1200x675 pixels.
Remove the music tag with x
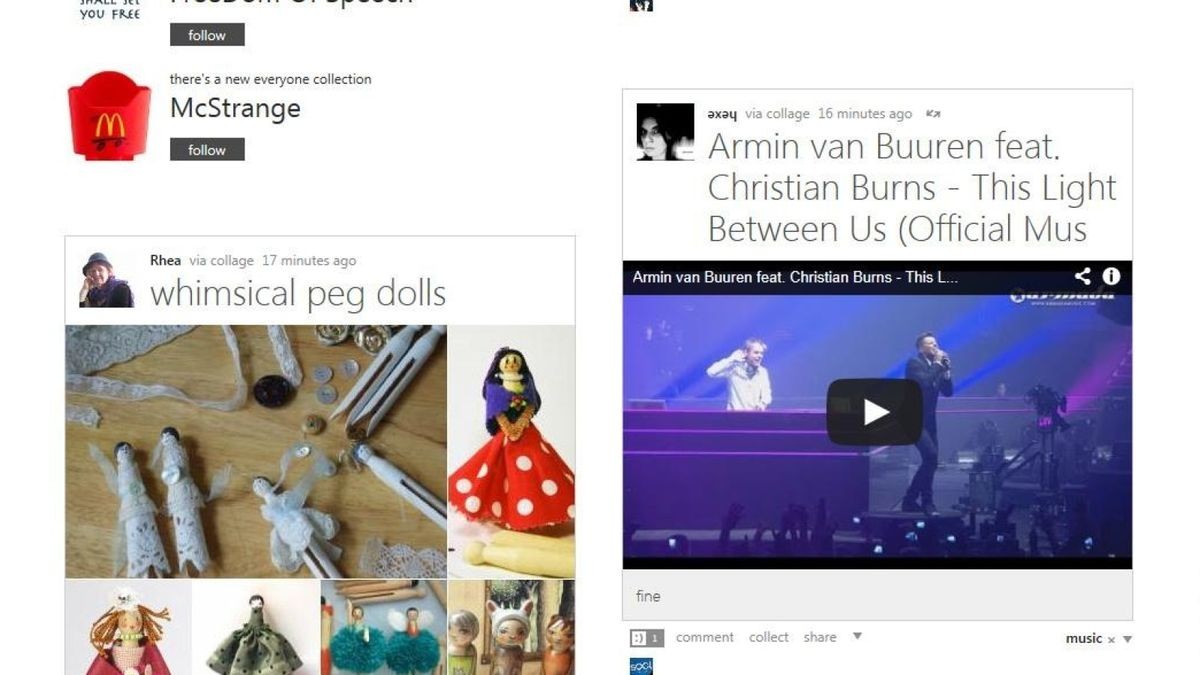1111,639
